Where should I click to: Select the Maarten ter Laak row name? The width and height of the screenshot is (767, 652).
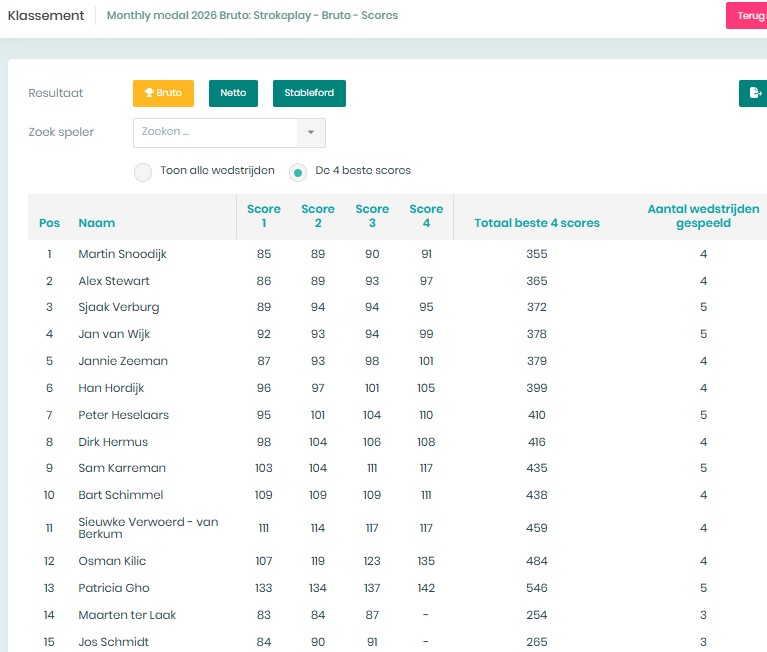pyautogui.click(x=127, y=615)
